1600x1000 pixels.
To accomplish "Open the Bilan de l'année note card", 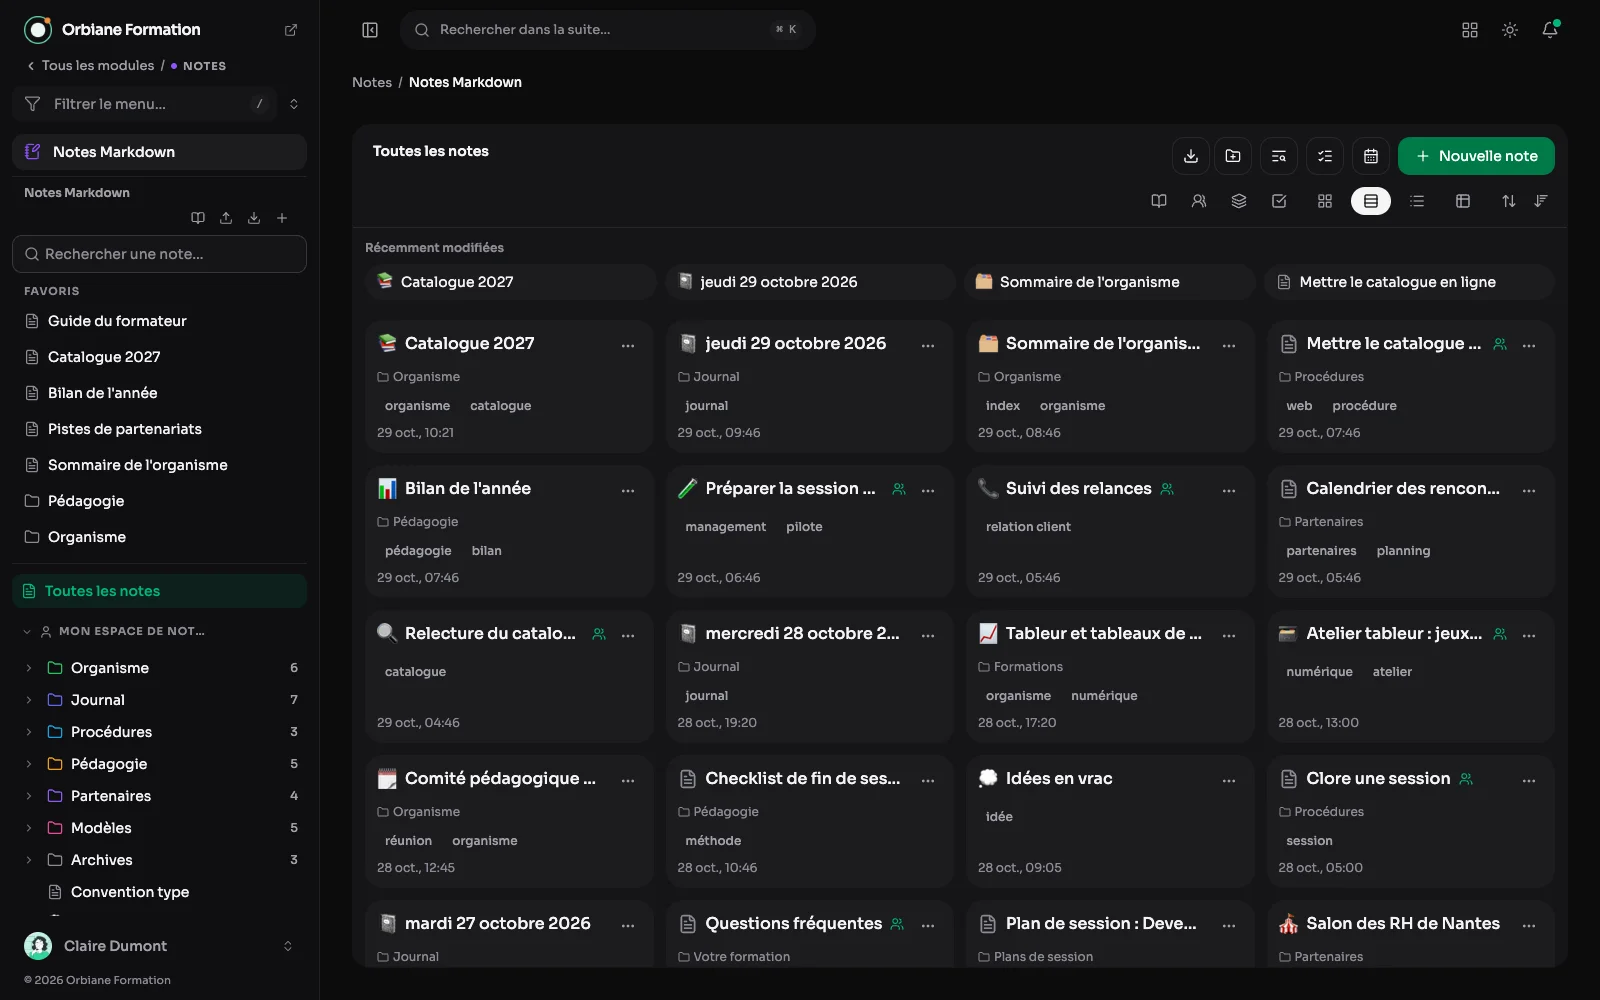I will tap(509, 531).
